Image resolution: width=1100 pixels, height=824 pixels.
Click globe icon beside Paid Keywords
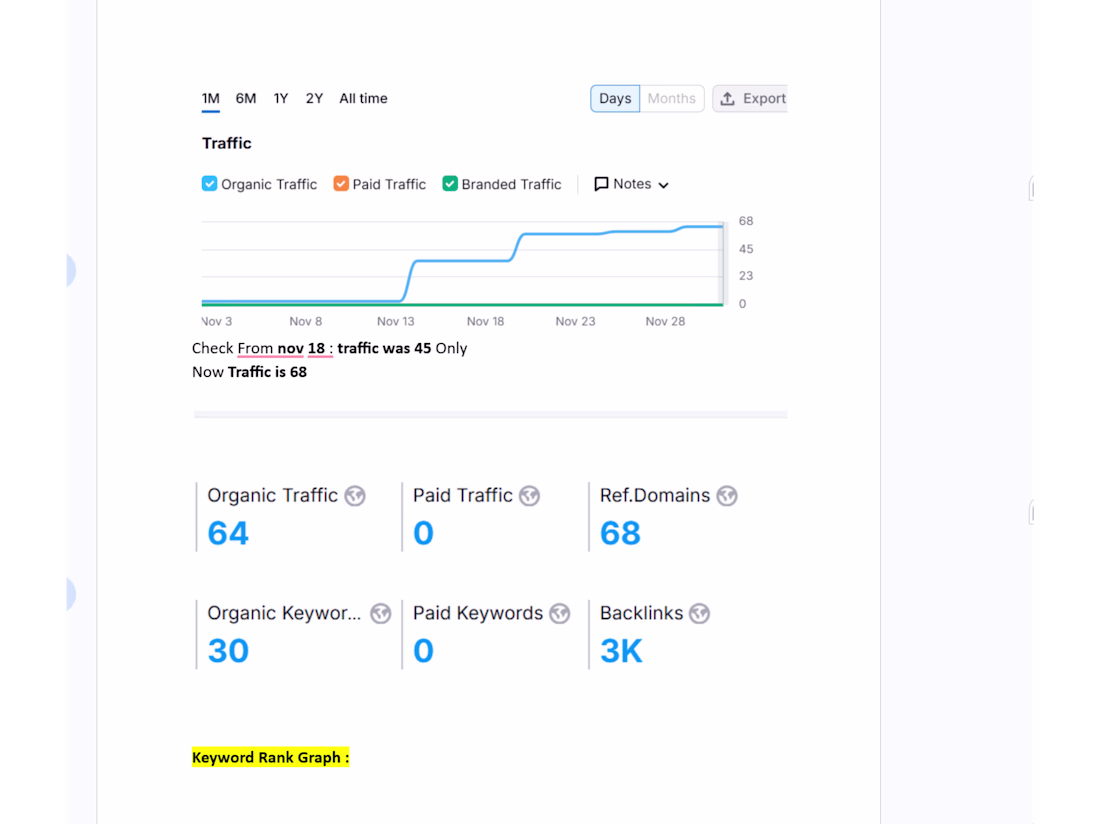[560, 614]
